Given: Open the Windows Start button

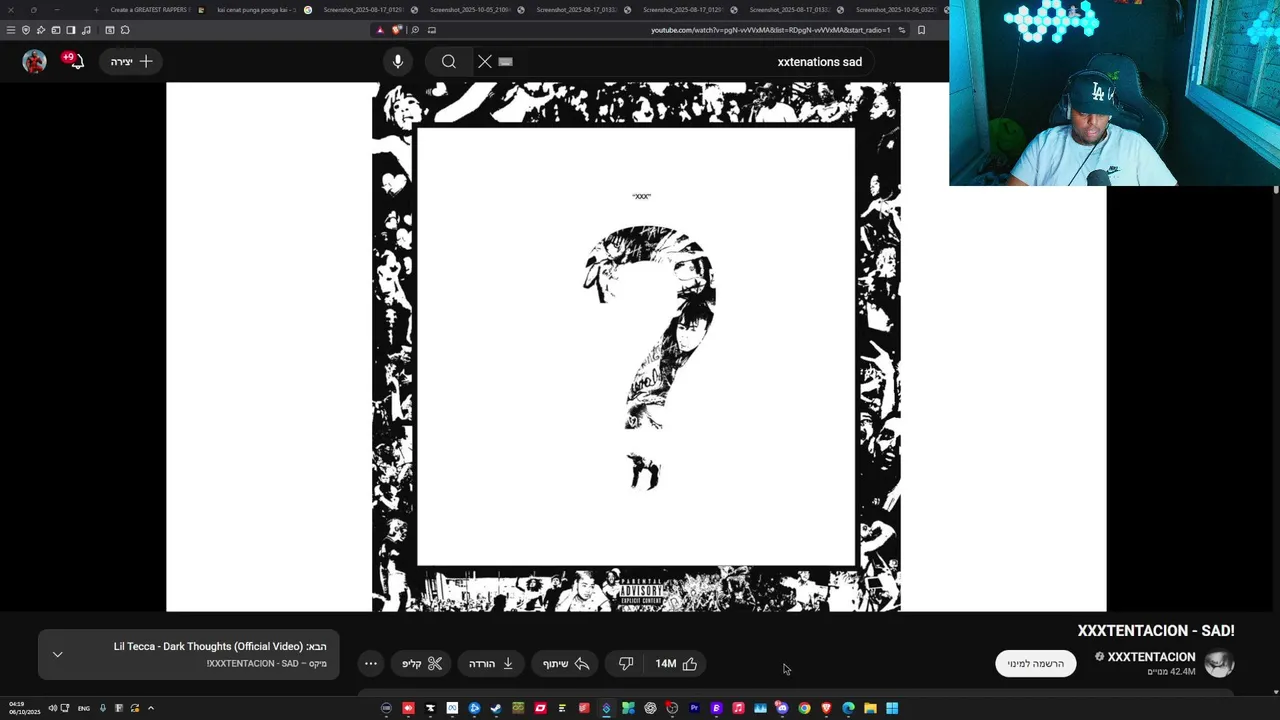Looking at the screenshot, I should (892, 709).
